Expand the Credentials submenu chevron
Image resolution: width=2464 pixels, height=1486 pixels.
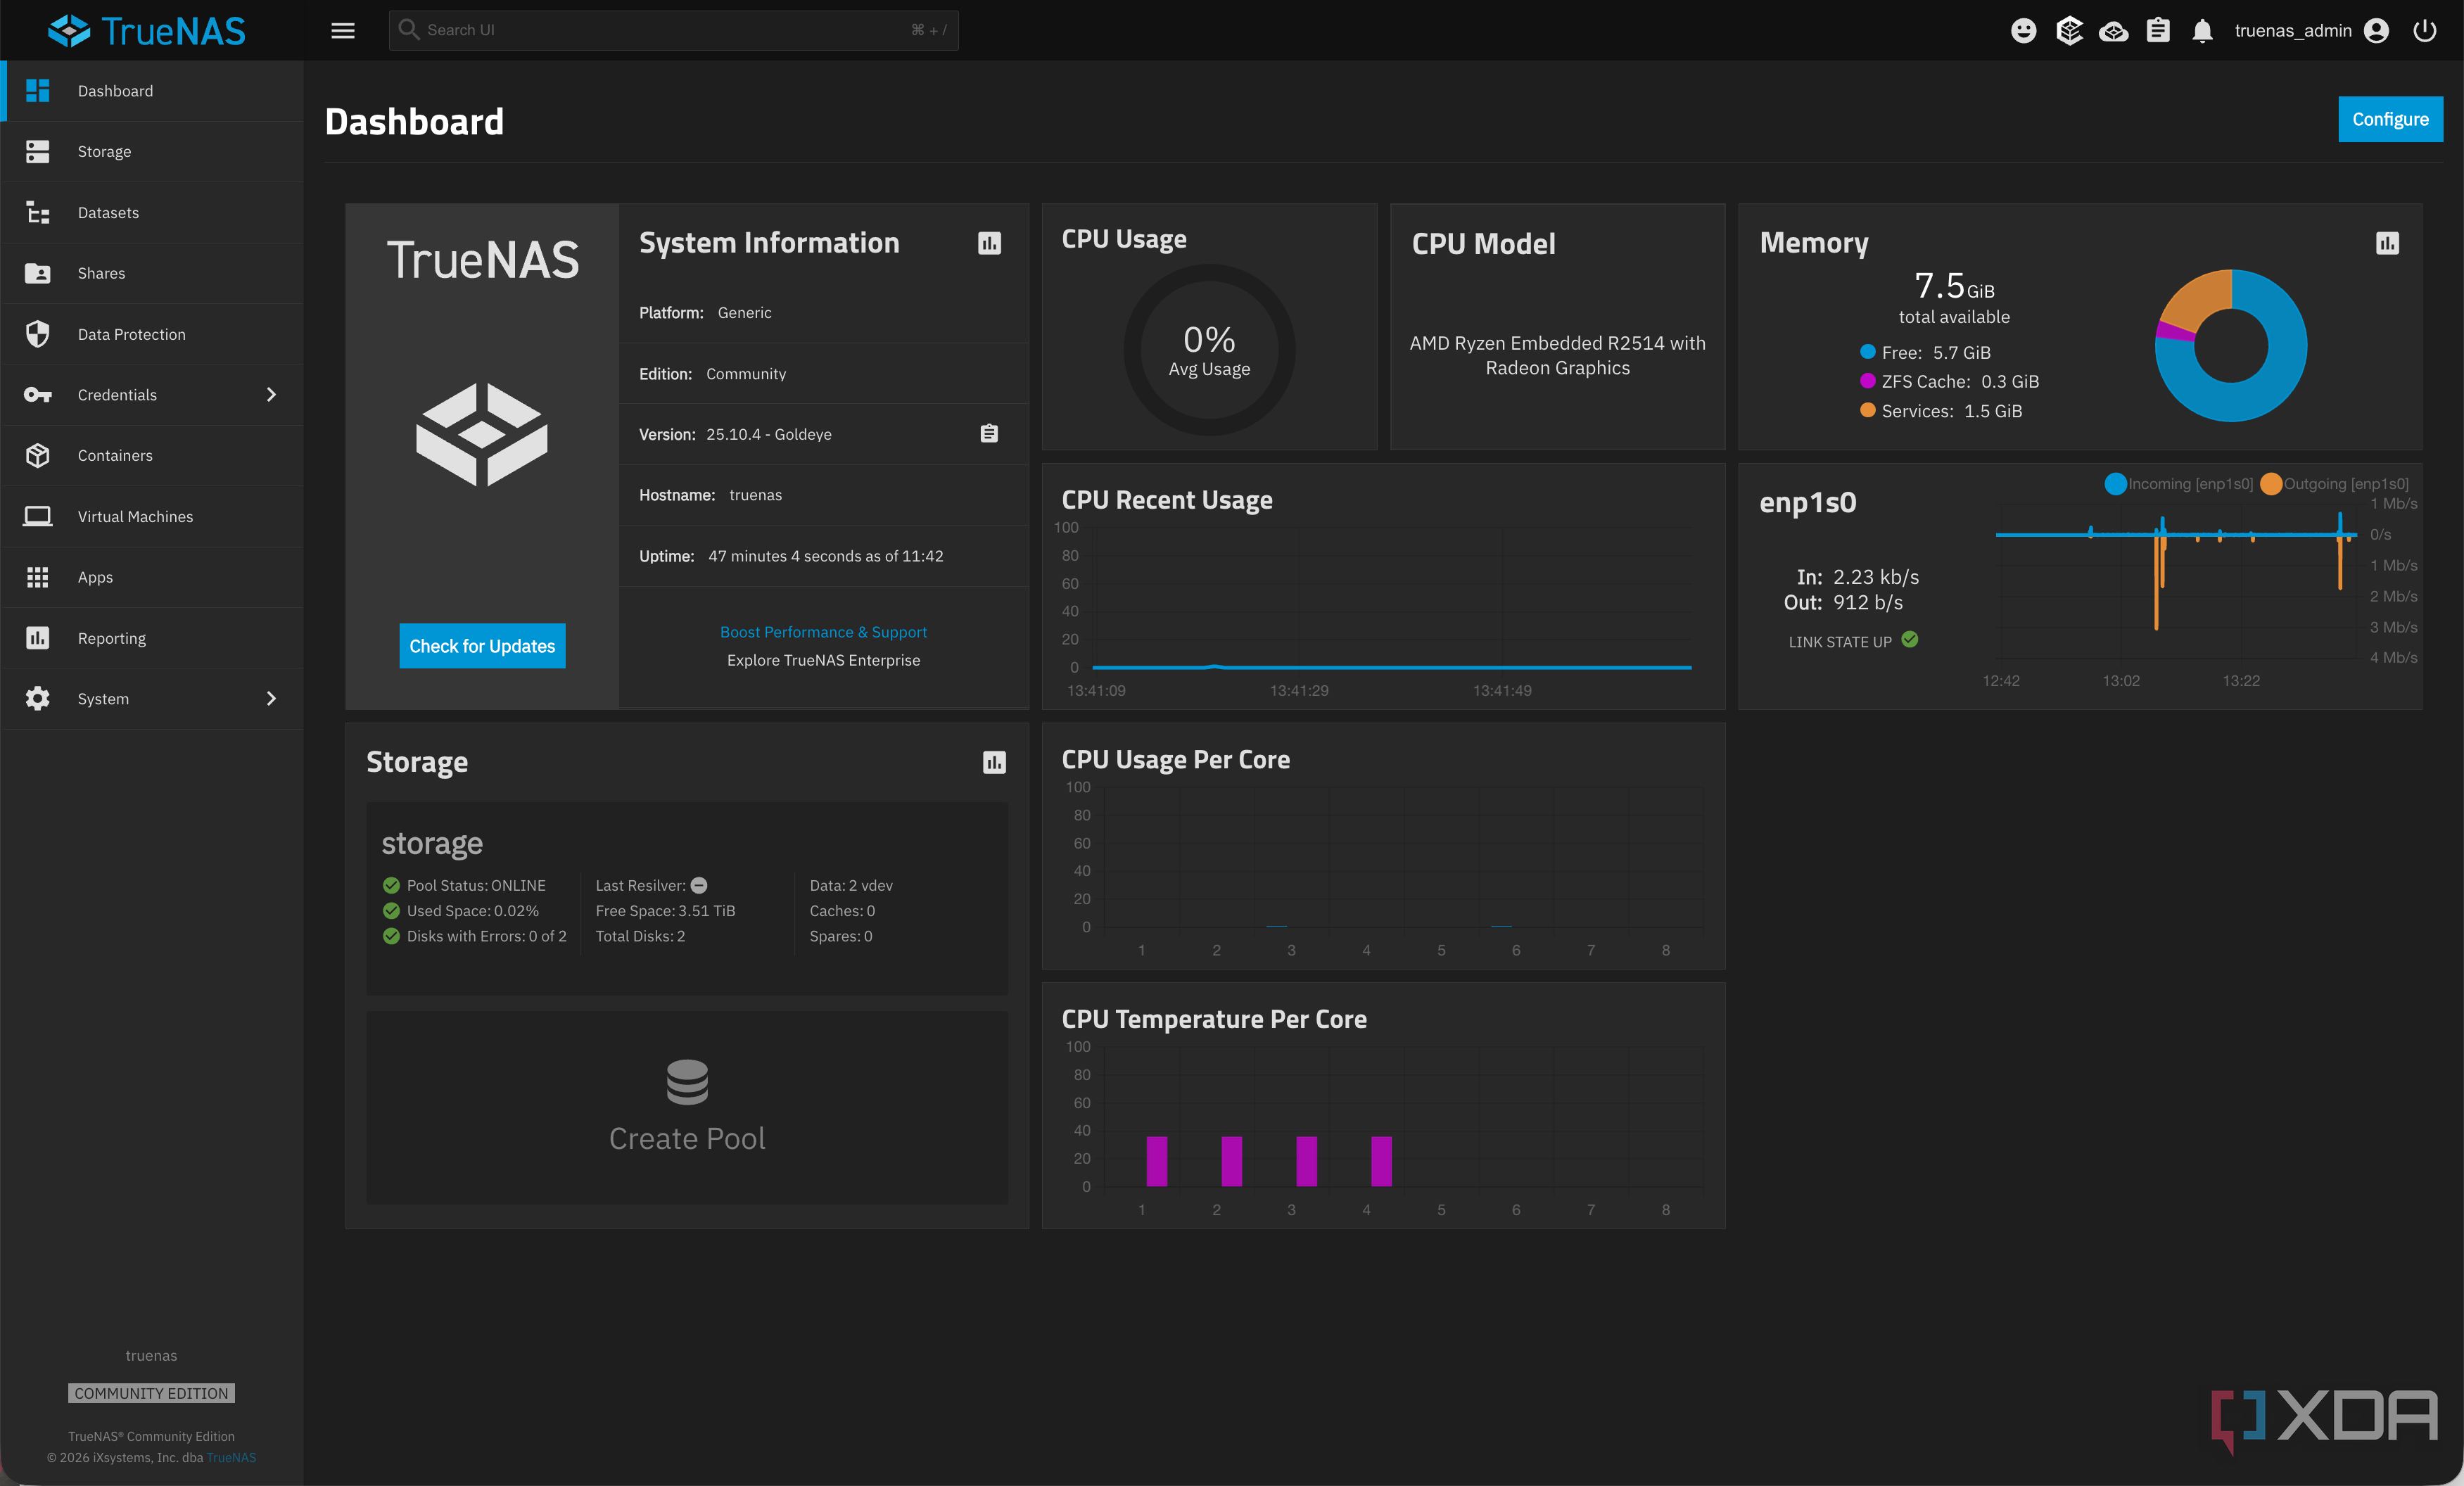[x=271, y=394]
